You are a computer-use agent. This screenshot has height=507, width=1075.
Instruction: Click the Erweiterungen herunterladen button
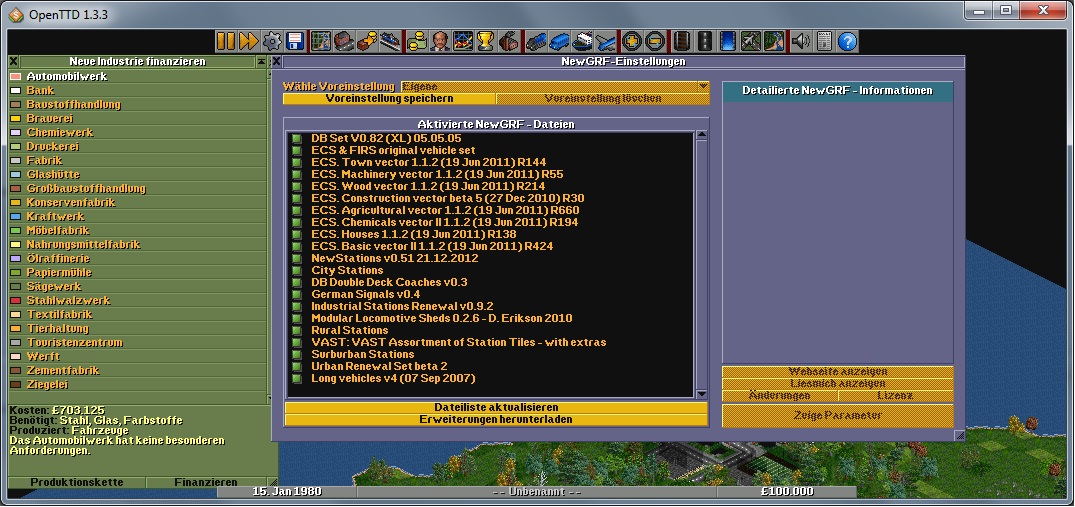click(x=495, y=420)
